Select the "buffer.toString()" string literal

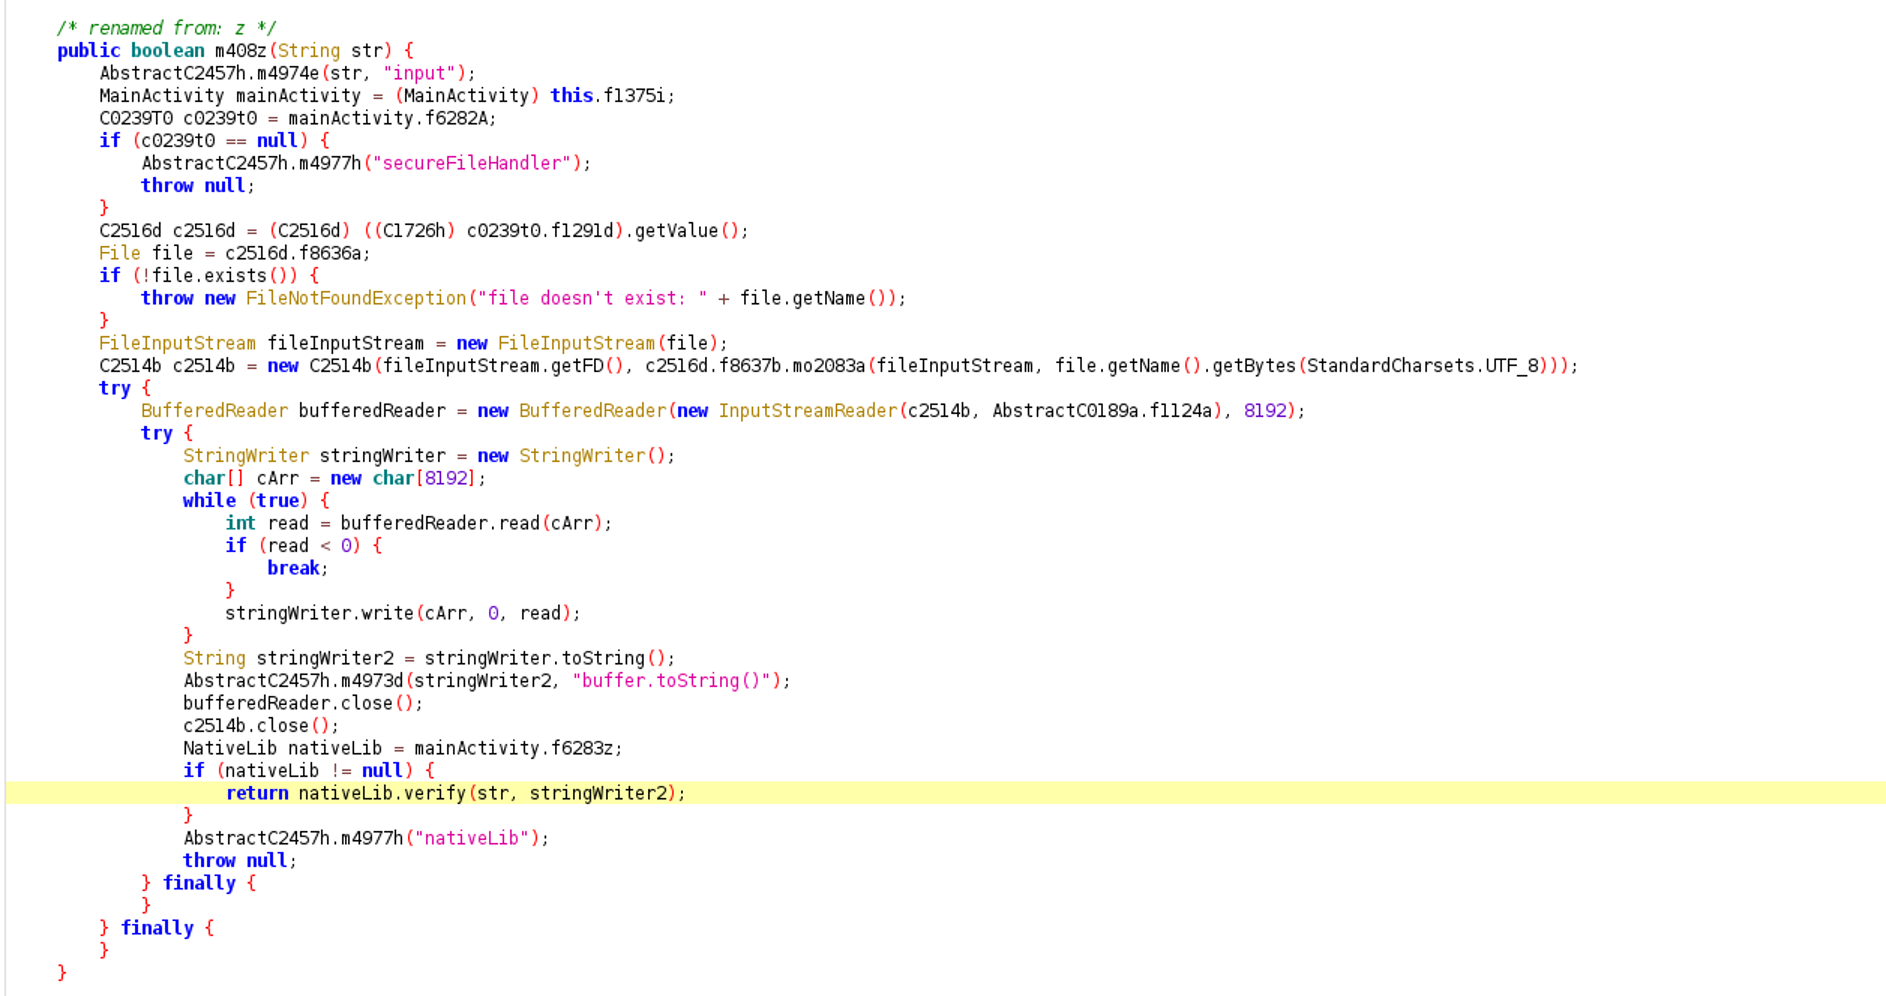[675, 681]
